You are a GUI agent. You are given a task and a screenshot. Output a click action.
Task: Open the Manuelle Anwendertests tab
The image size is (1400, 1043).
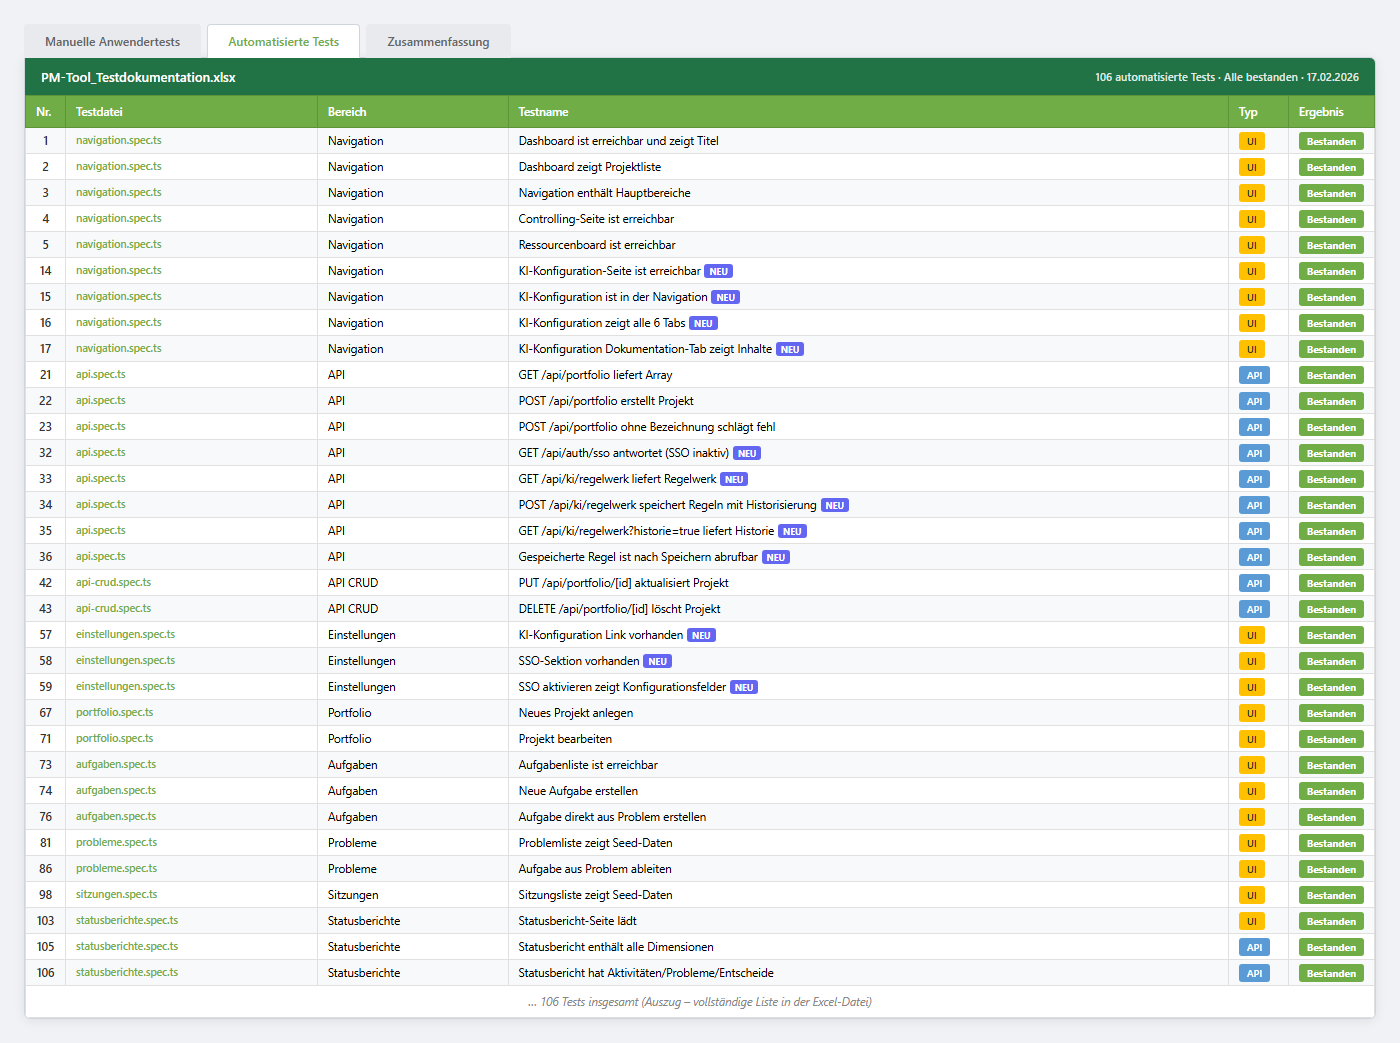(x=113, y=42)
